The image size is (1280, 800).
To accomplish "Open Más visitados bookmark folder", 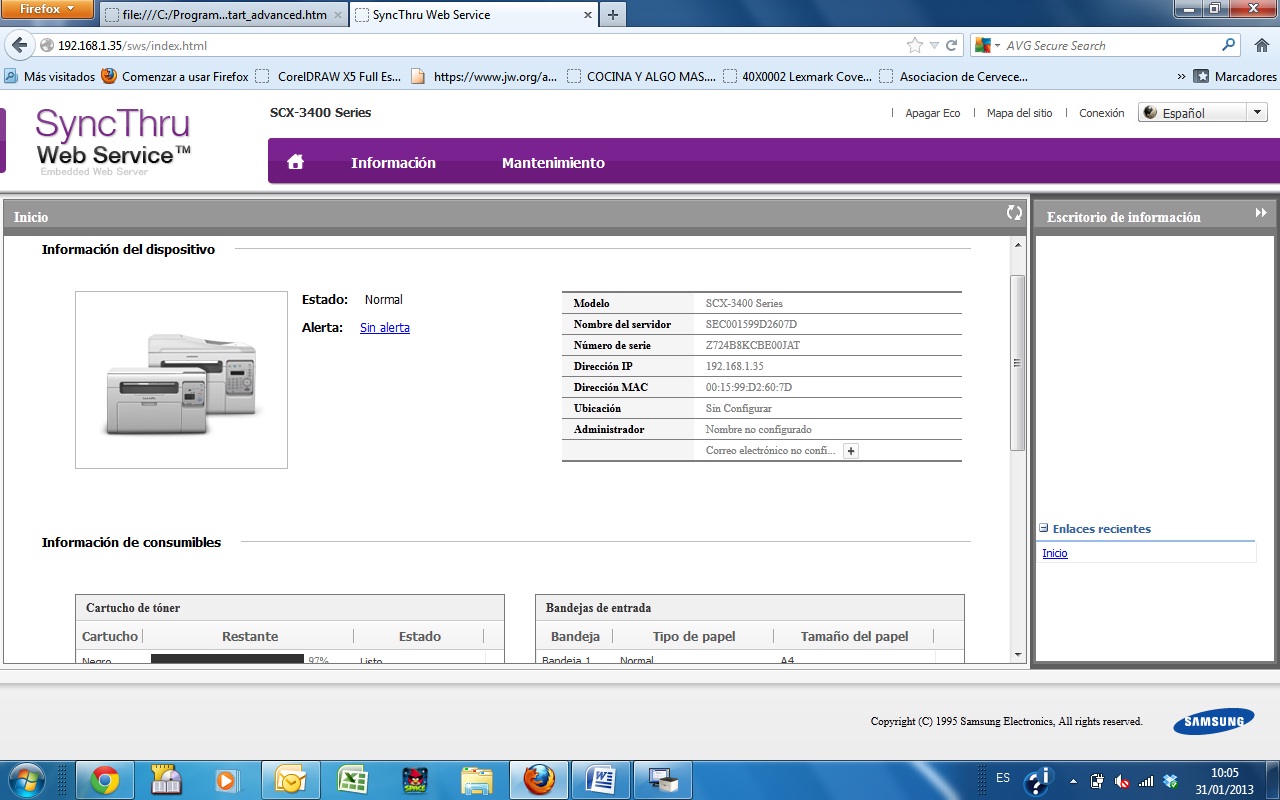I will point(50,76).
